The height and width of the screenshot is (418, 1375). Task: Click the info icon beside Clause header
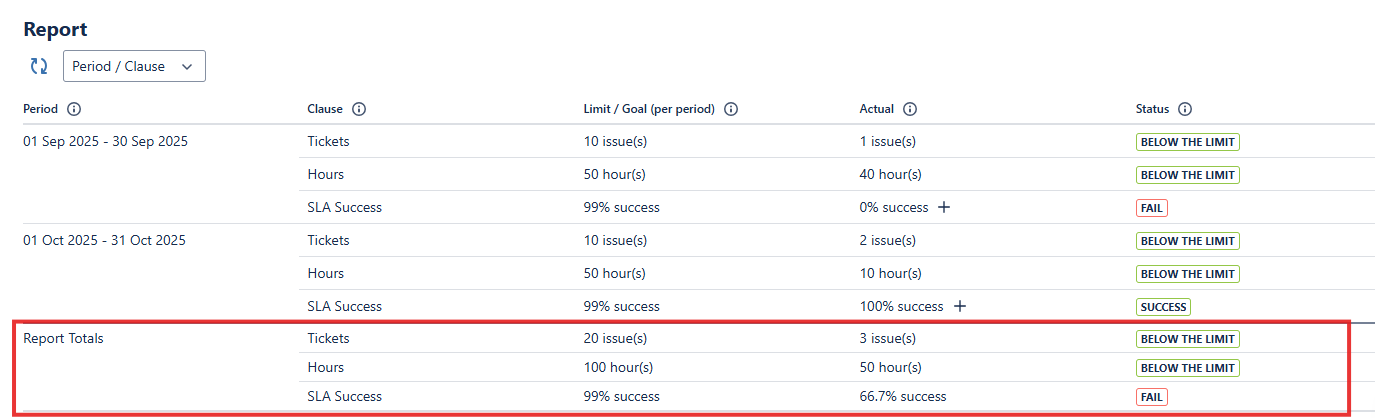click(359, 109)
